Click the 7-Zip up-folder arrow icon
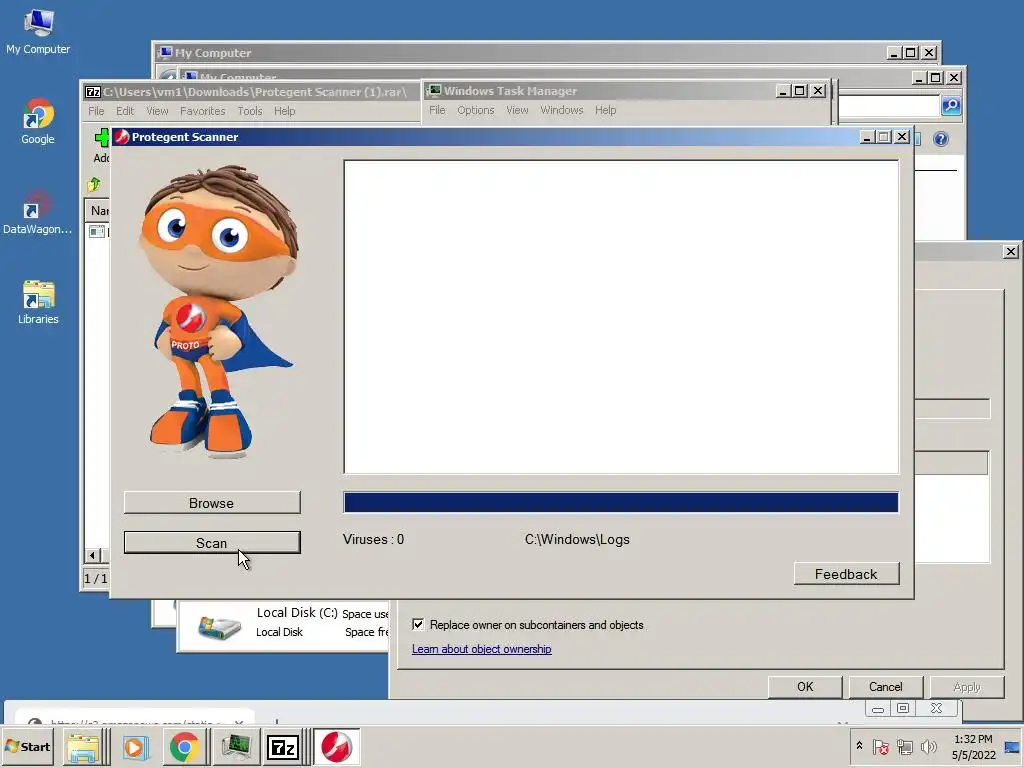 [x=94, y=185]
